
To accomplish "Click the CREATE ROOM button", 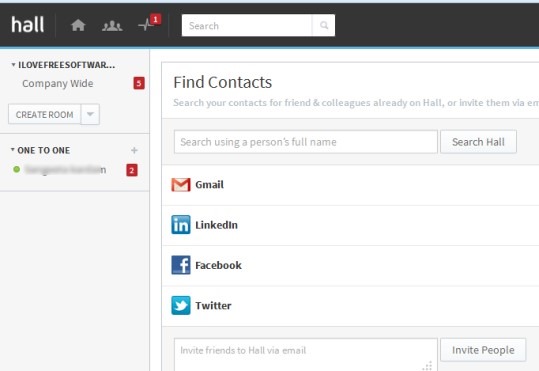I will [44, 114].
